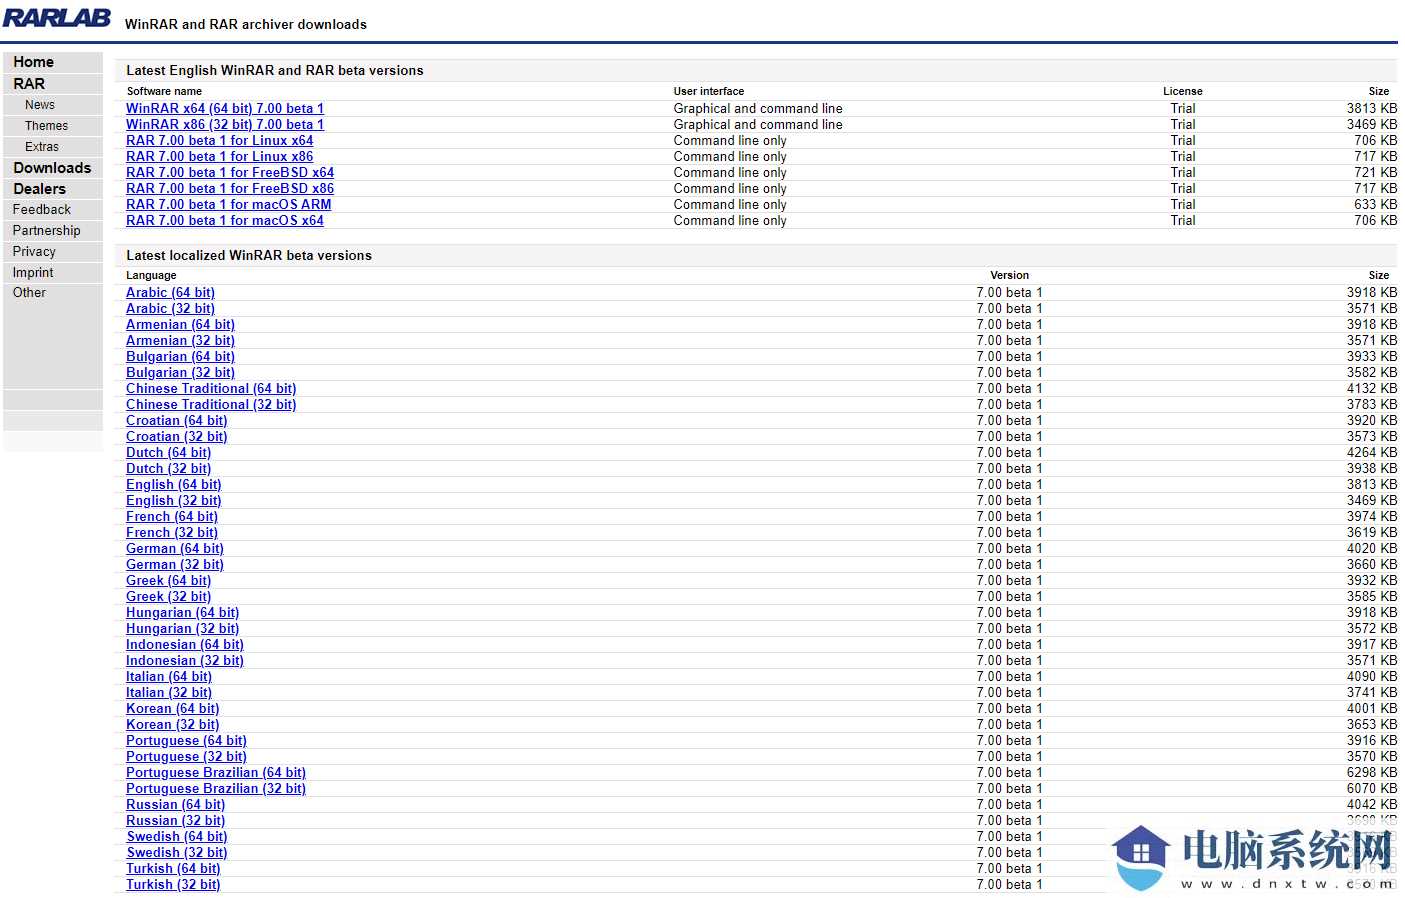This screenshot has height=898, width=1405.
Task: Download Dutch (32 bit) version
Action: [168, 469]
